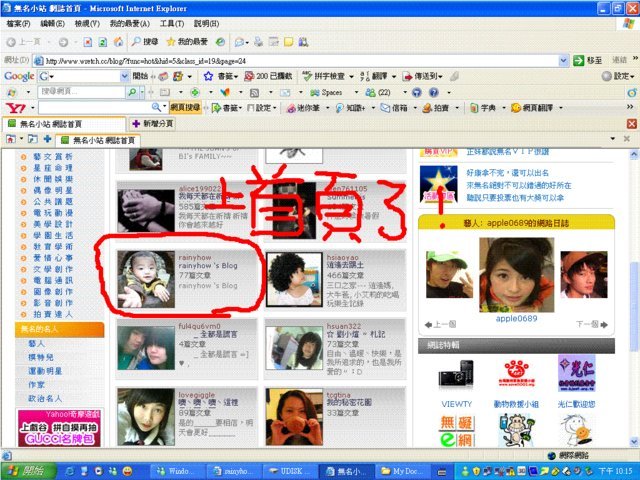Click the address bar URL field
This screenshot has width=640, height=480.
[x=301, y=61]
